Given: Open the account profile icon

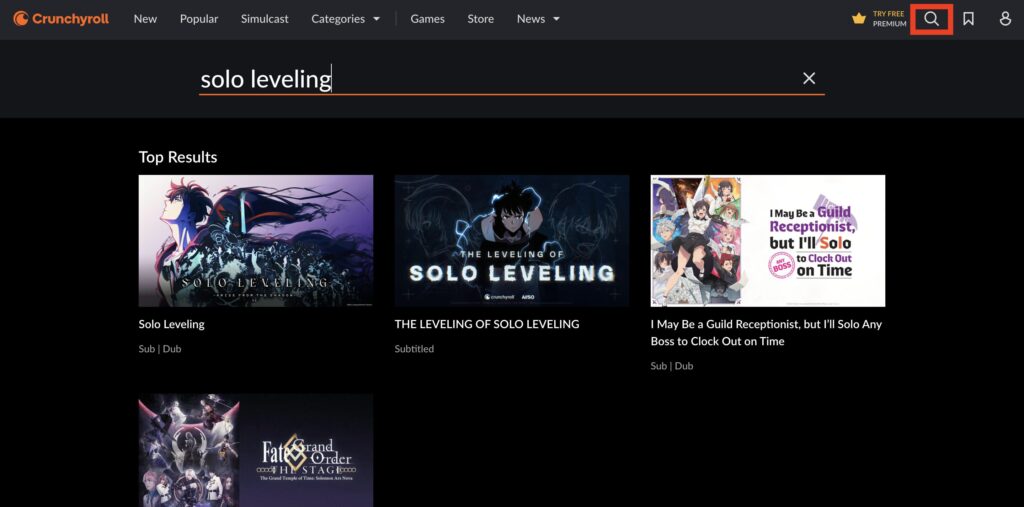Looking at the screenshot, I should [1005, 19].
